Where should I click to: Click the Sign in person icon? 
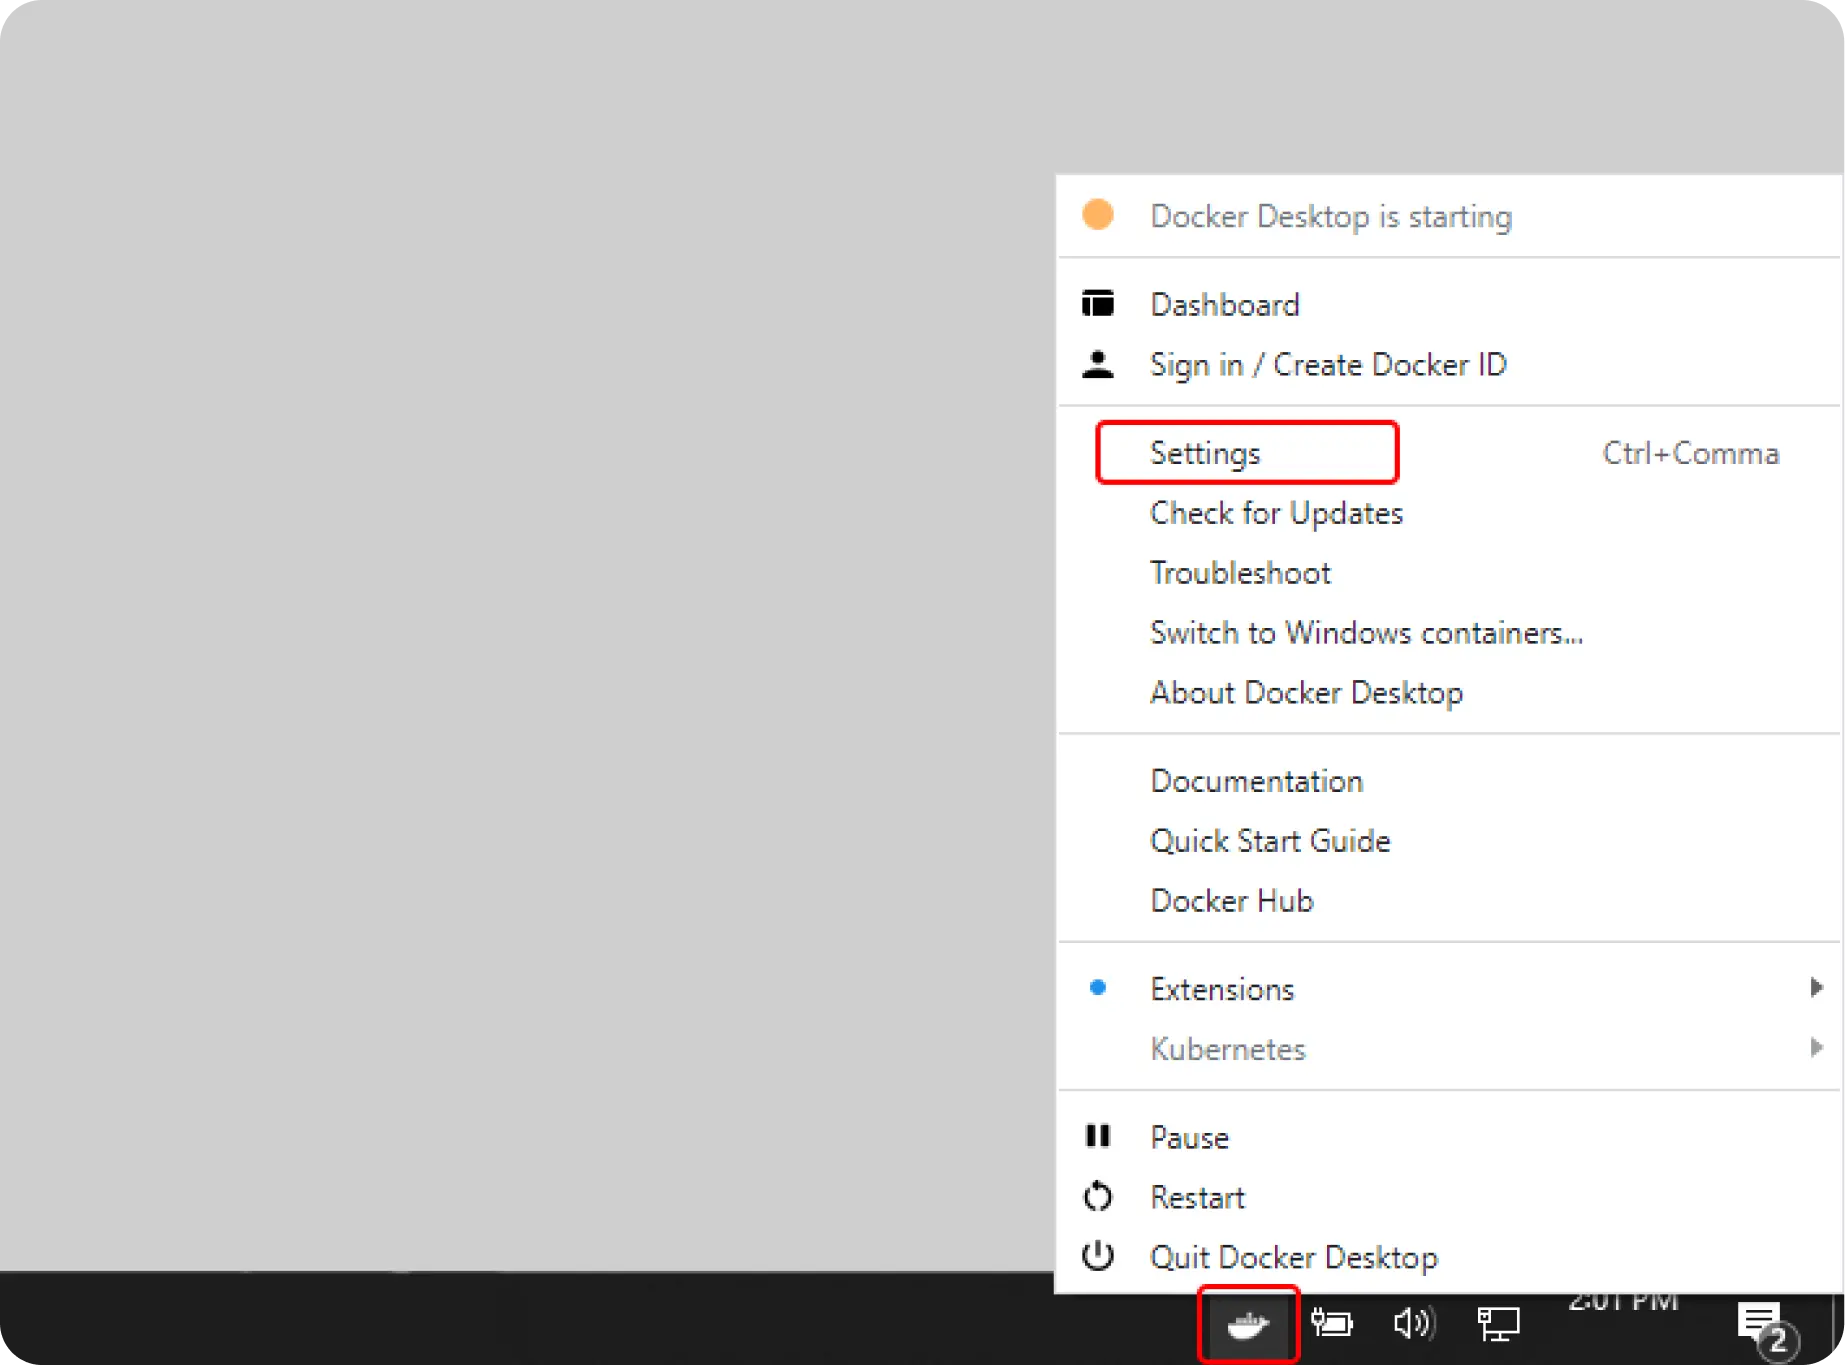pyautogui.click(x=1098, y=365)
